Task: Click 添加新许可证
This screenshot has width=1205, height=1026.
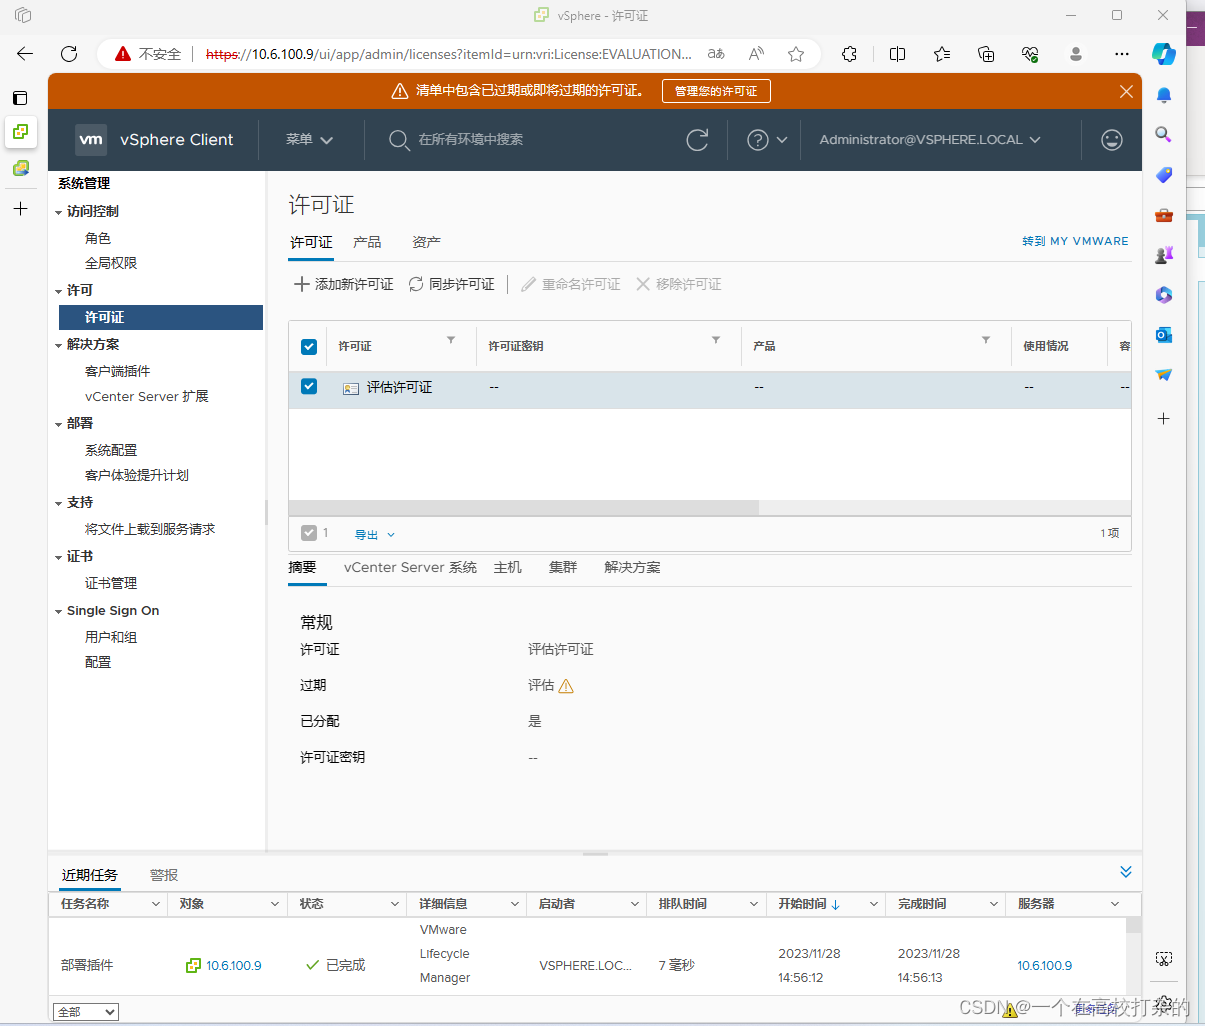Action: (344, 284)
